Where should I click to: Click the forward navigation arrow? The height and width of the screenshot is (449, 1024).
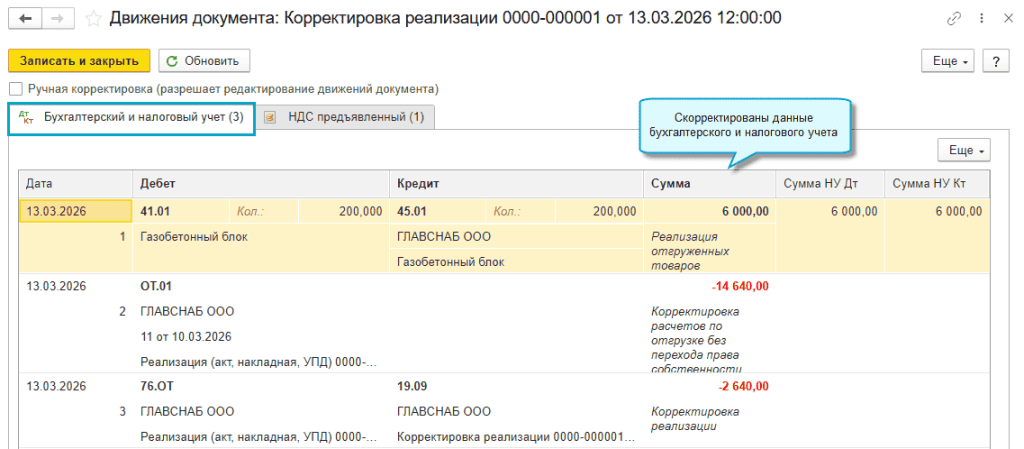58,18
